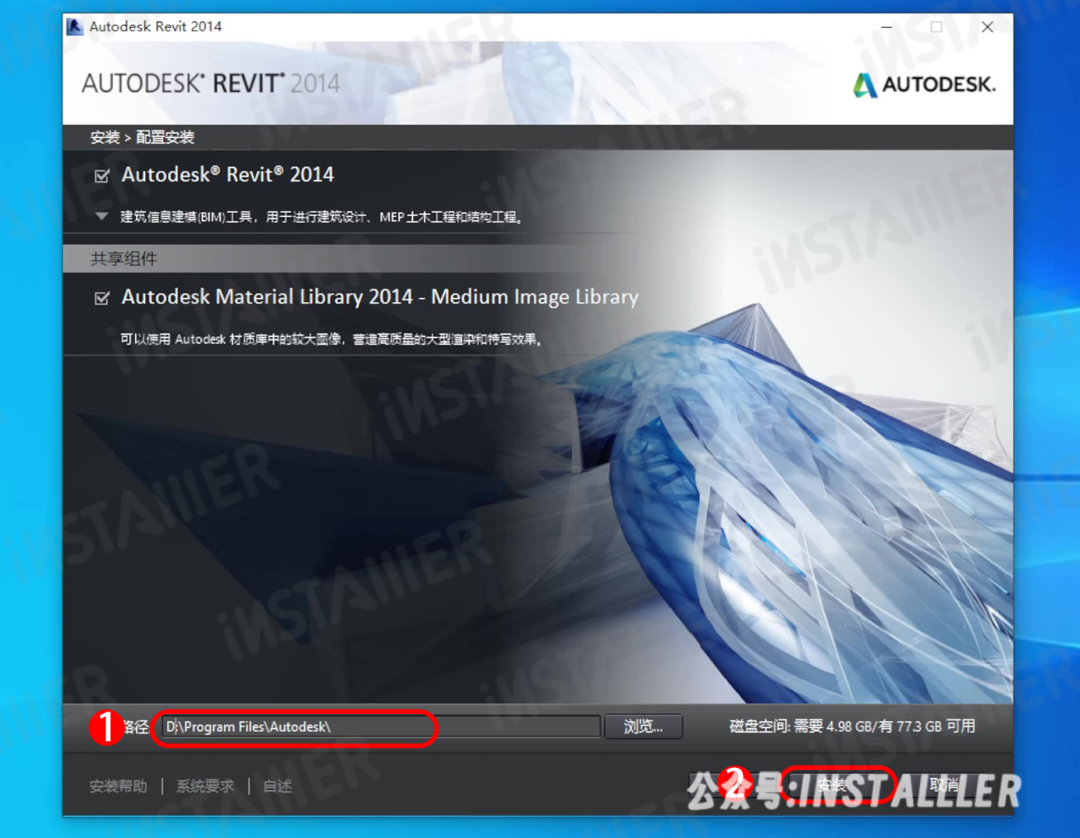Expand Revit 2014 configuration triangle
Viewport: 1080px width, 838px height.
102,216
